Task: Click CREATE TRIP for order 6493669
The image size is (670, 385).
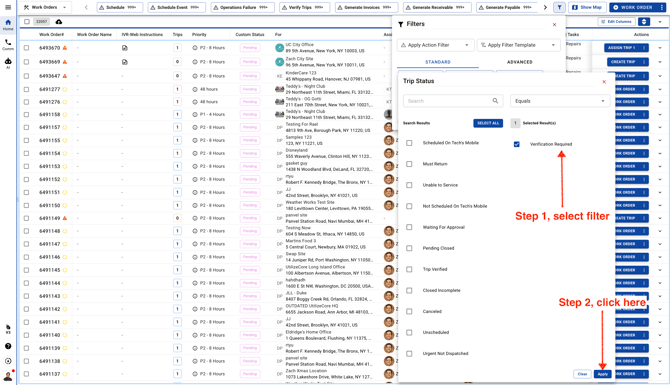Action: [623, 62]
